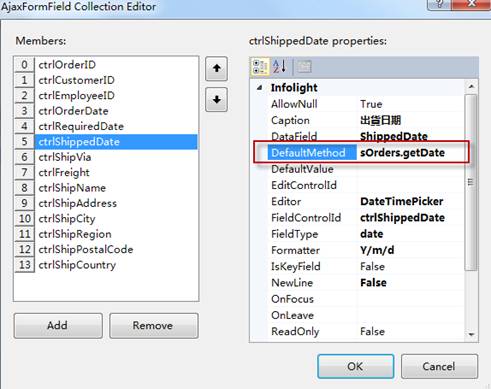Image resolution: width=491 pixels, height=389 pixels.
Task: Click the Caption value 出货日期
Action: (x=380, y=120)
